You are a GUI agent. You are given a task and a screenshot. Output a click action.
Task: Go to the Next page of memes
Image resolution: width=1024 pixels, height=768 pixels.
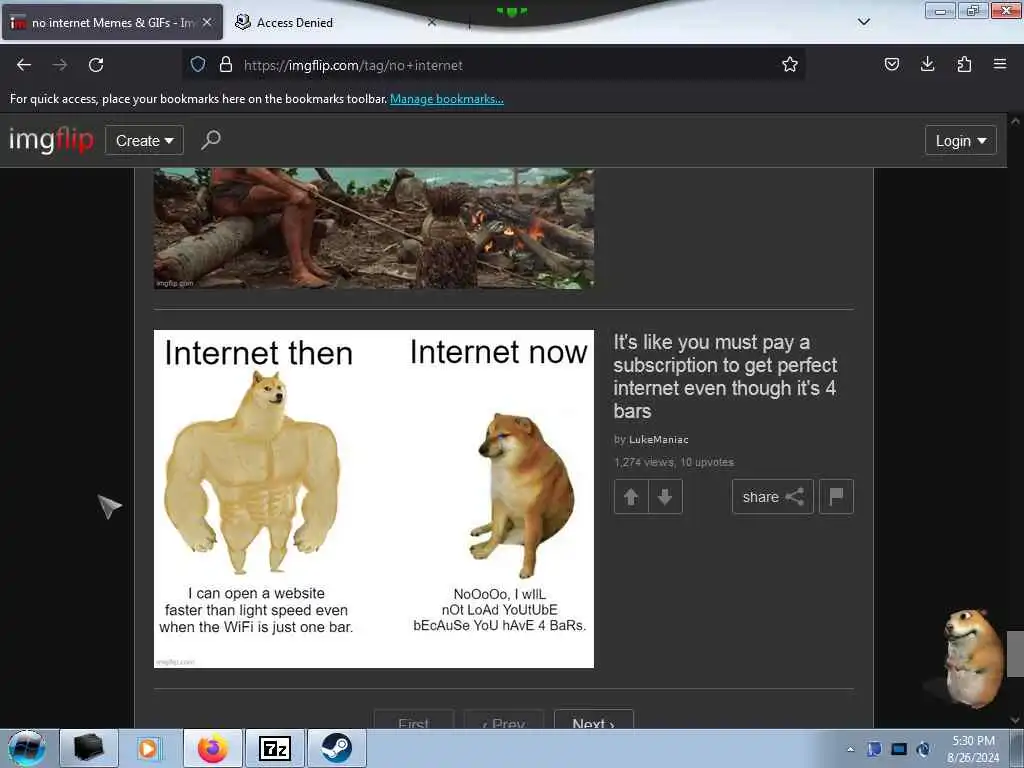(593, 721)
